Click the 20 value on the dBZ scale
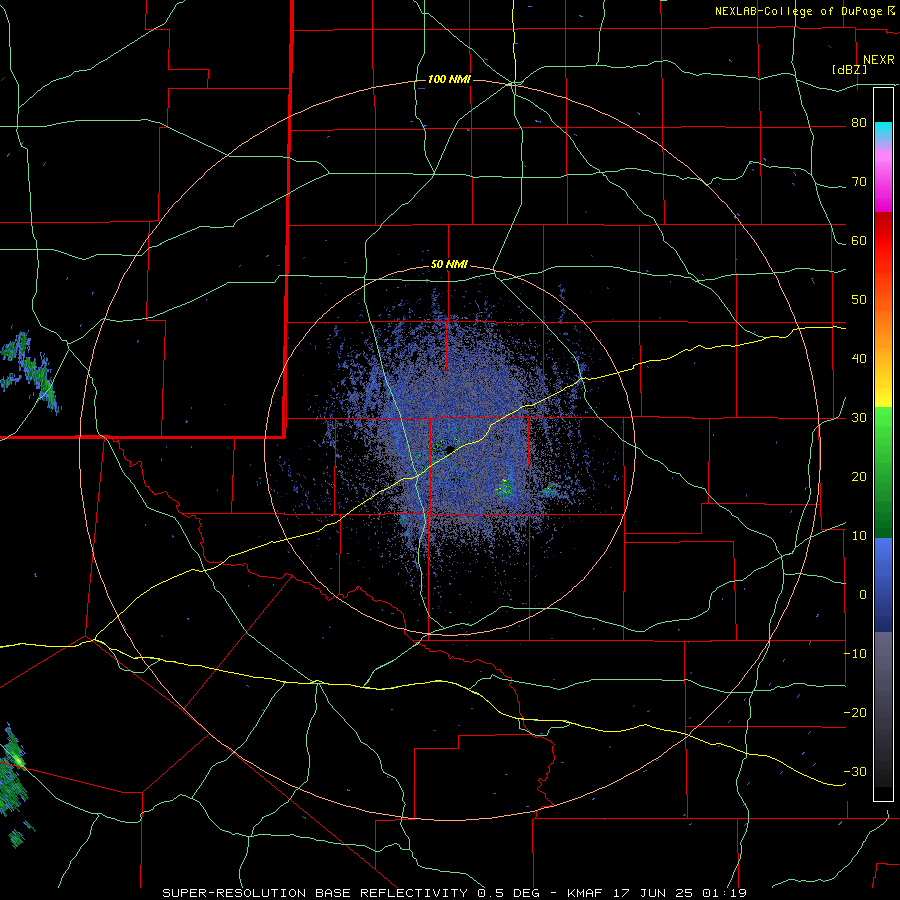Image resolution: width=900 pixels, height=900 pixels. click(859, 476)
